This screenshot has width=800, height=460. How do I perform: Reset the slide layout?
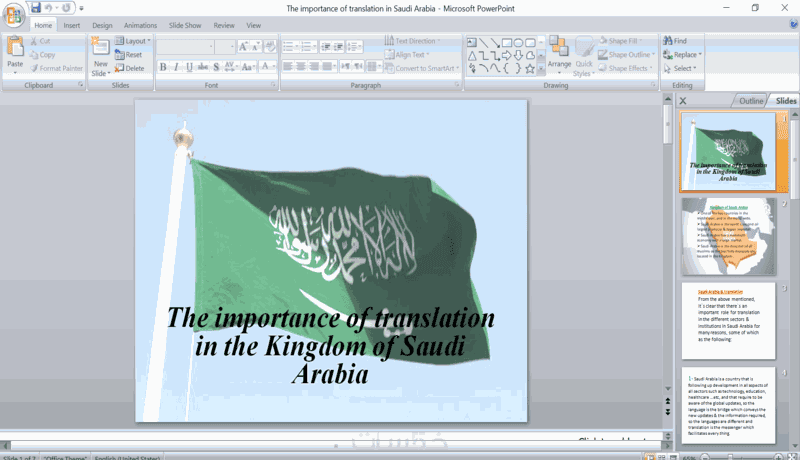pos(129,55)
